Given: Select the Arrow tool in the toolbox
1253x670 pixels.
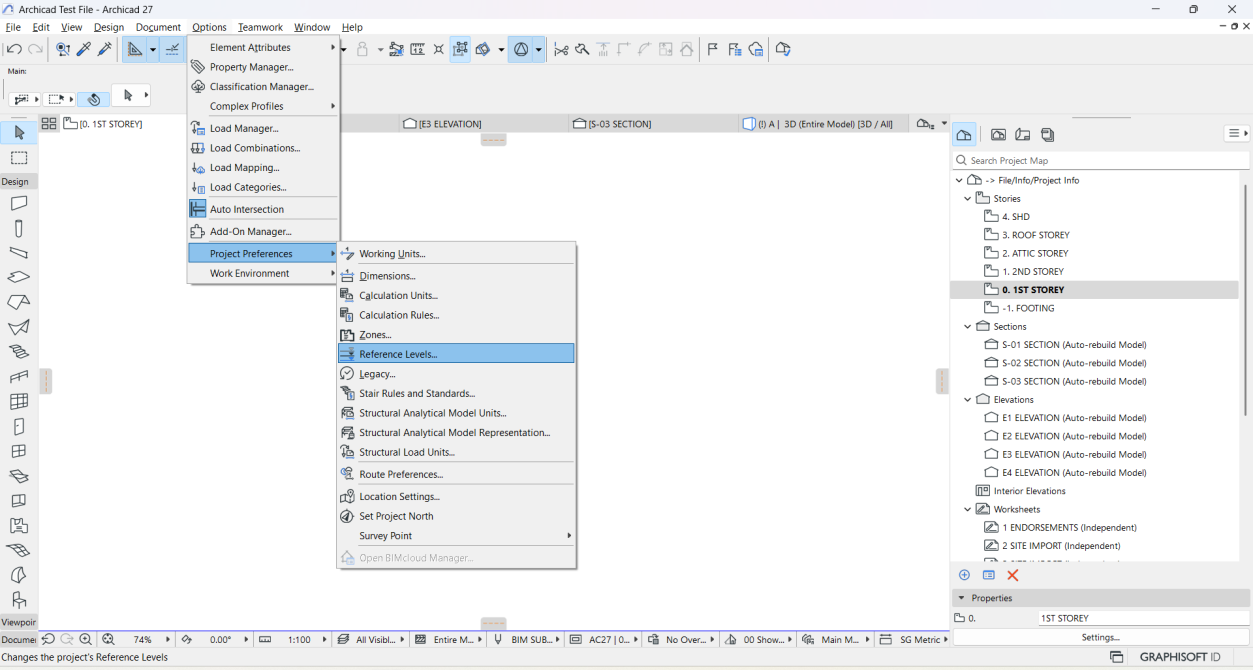Looking at the screenshot, I should 19,133.
